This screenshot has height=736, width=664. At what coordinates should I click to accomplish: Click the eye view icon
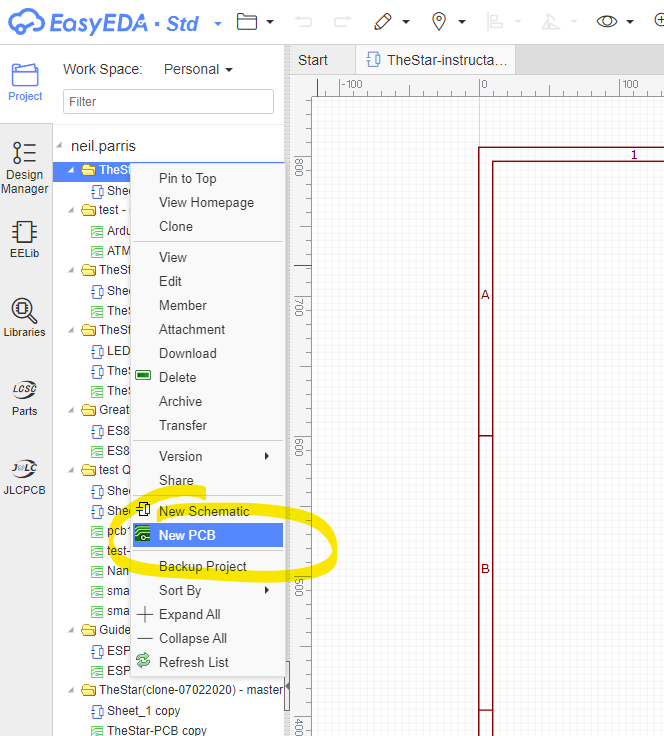[x=607, y=22]
